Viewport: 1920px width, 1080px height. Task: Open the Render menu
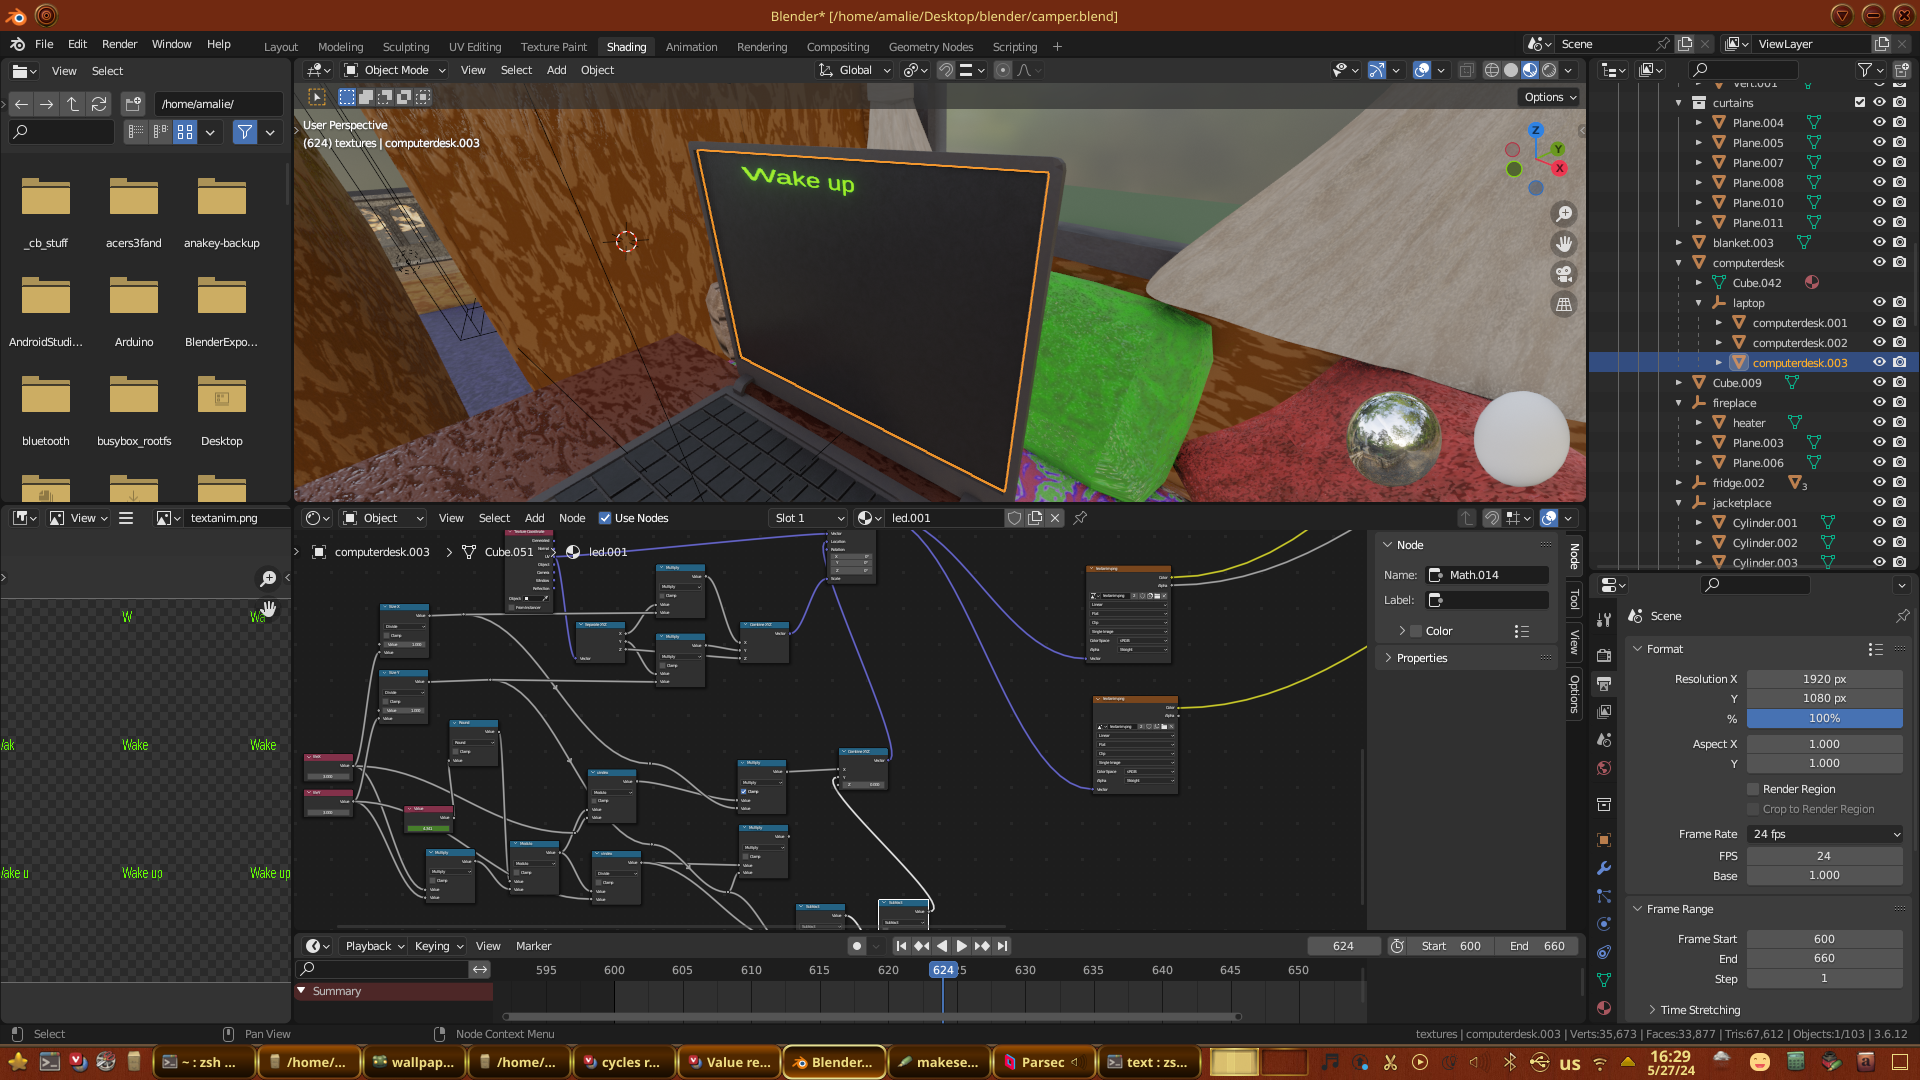pyautogui.click(x=119, y=44)
